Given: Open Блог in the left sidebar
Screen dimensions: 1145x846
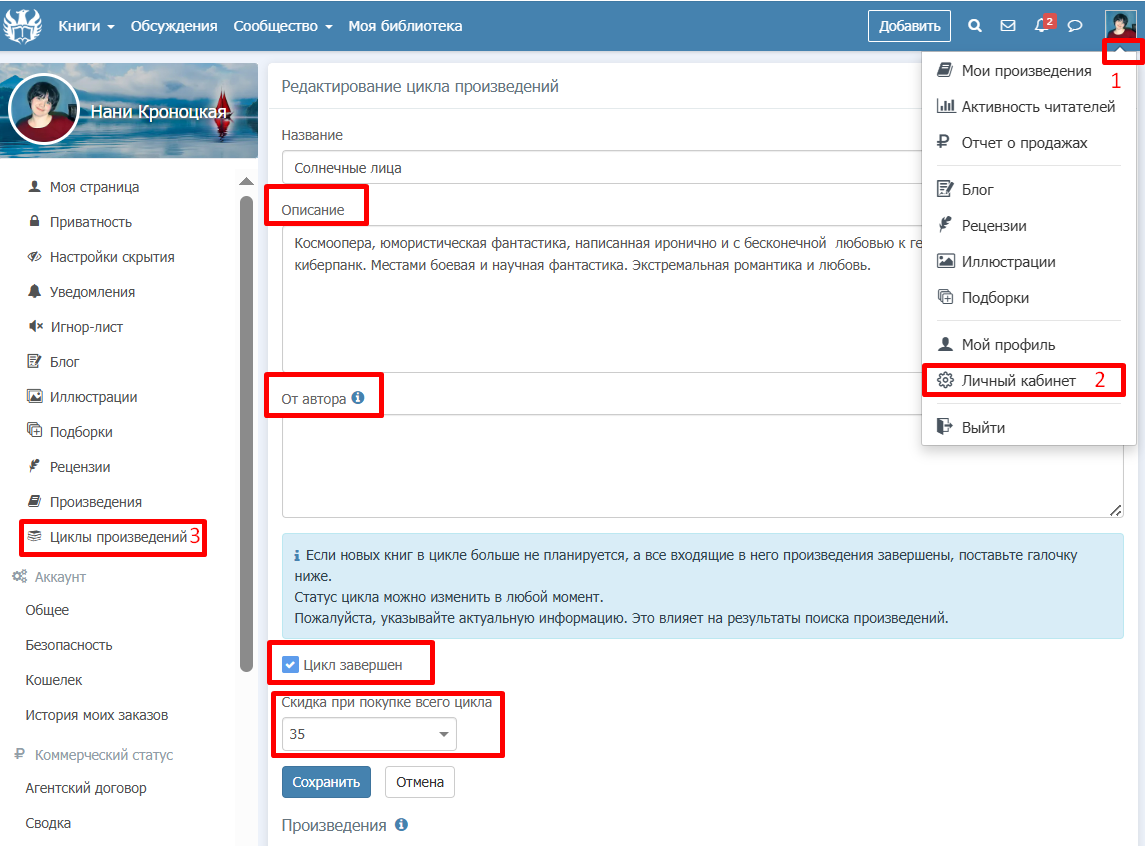Looking at the screenshot, I should click(64, 361).
